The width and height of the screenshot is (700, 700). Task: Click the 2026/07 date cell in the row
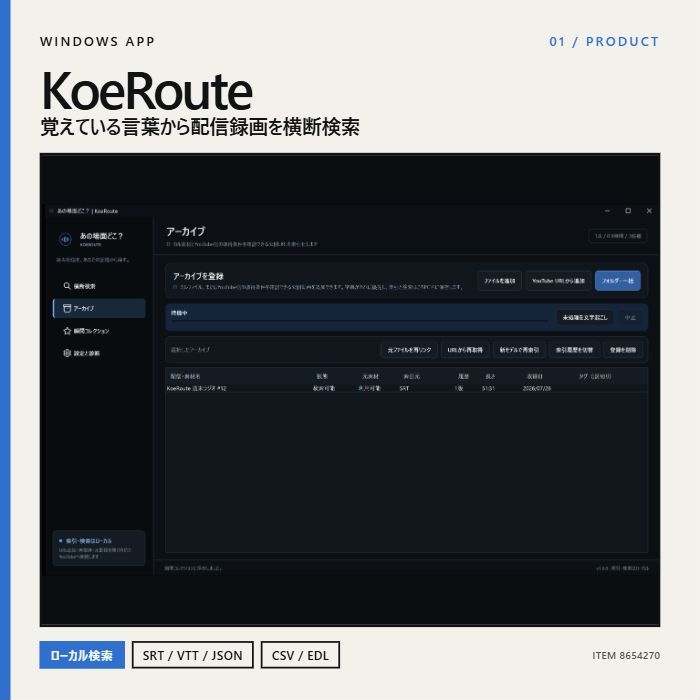537,388
